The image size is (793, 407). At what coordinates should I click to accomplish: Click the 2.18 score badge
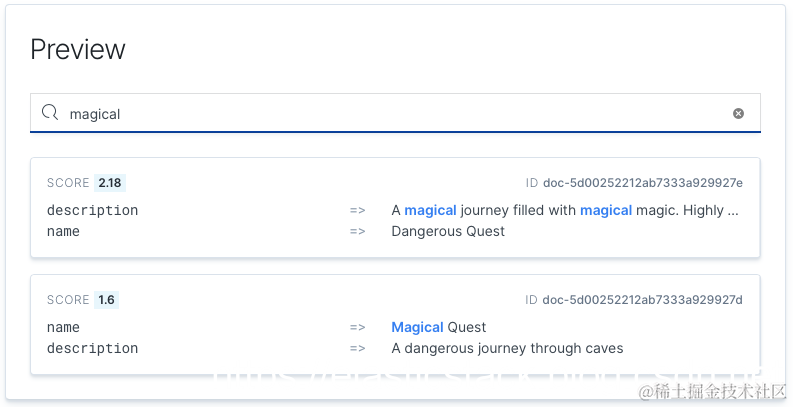tap(110, 183)
